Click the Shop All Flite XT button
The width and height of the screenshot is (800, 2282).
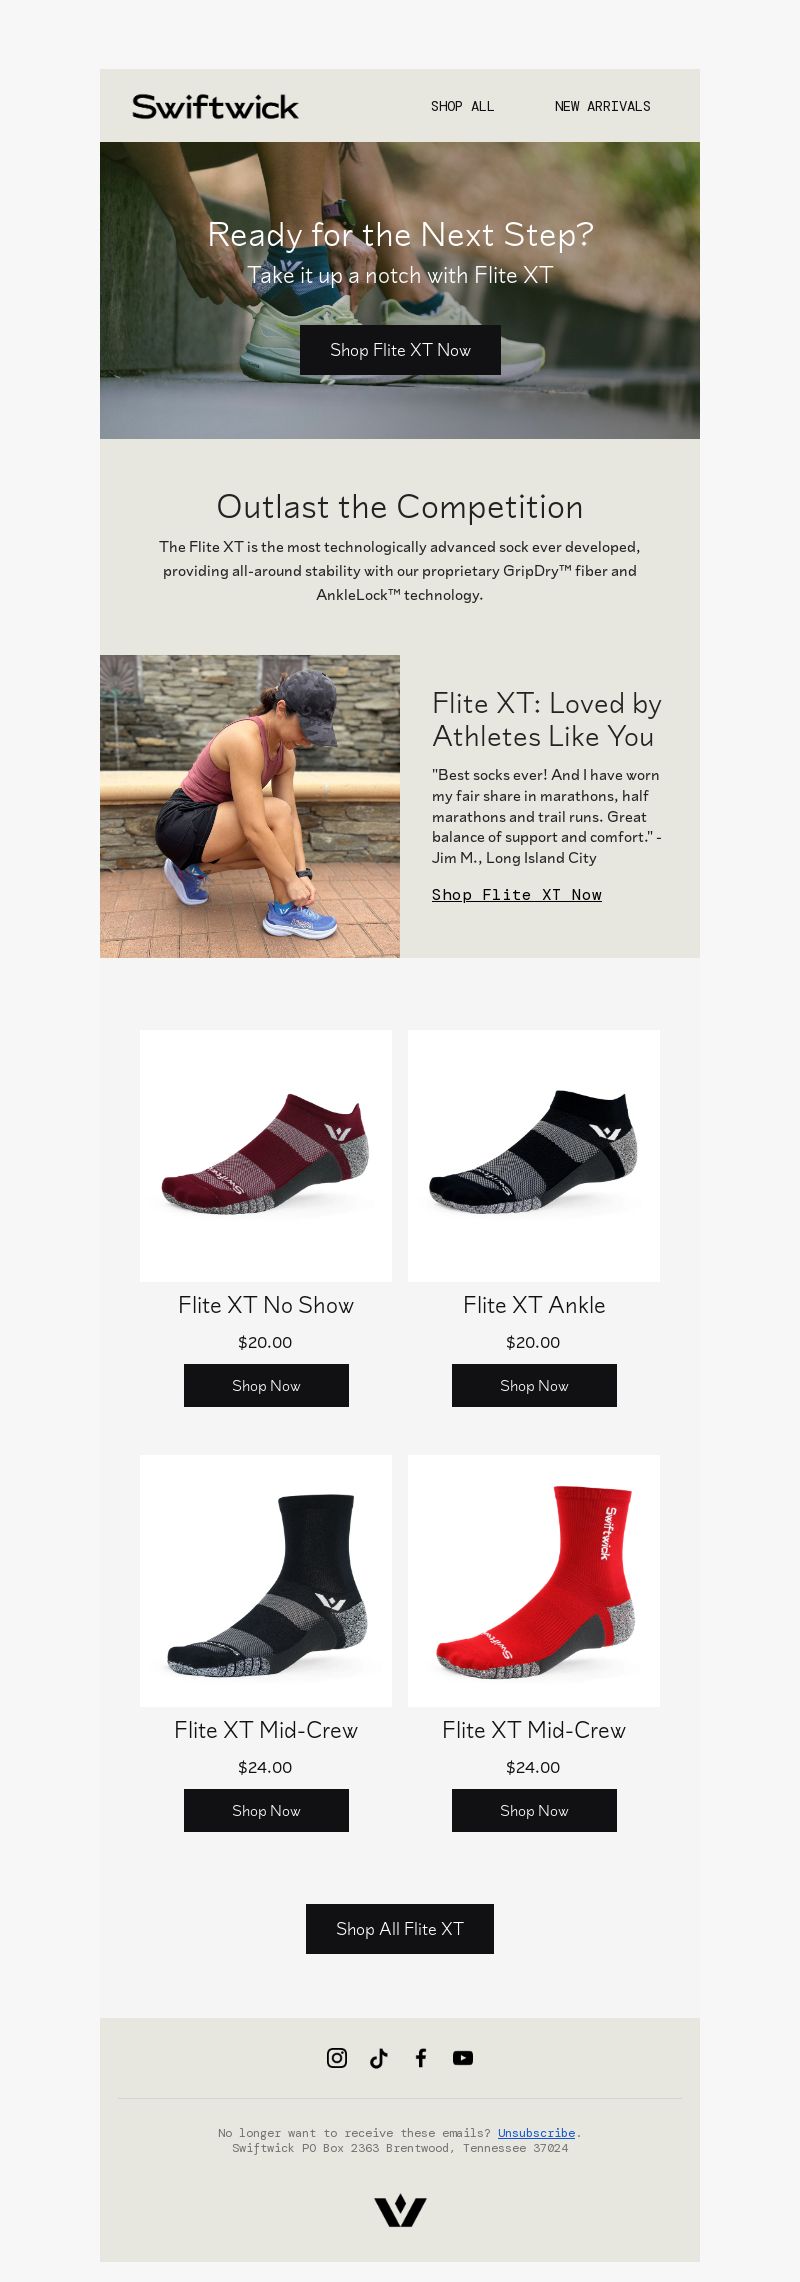400,1929
